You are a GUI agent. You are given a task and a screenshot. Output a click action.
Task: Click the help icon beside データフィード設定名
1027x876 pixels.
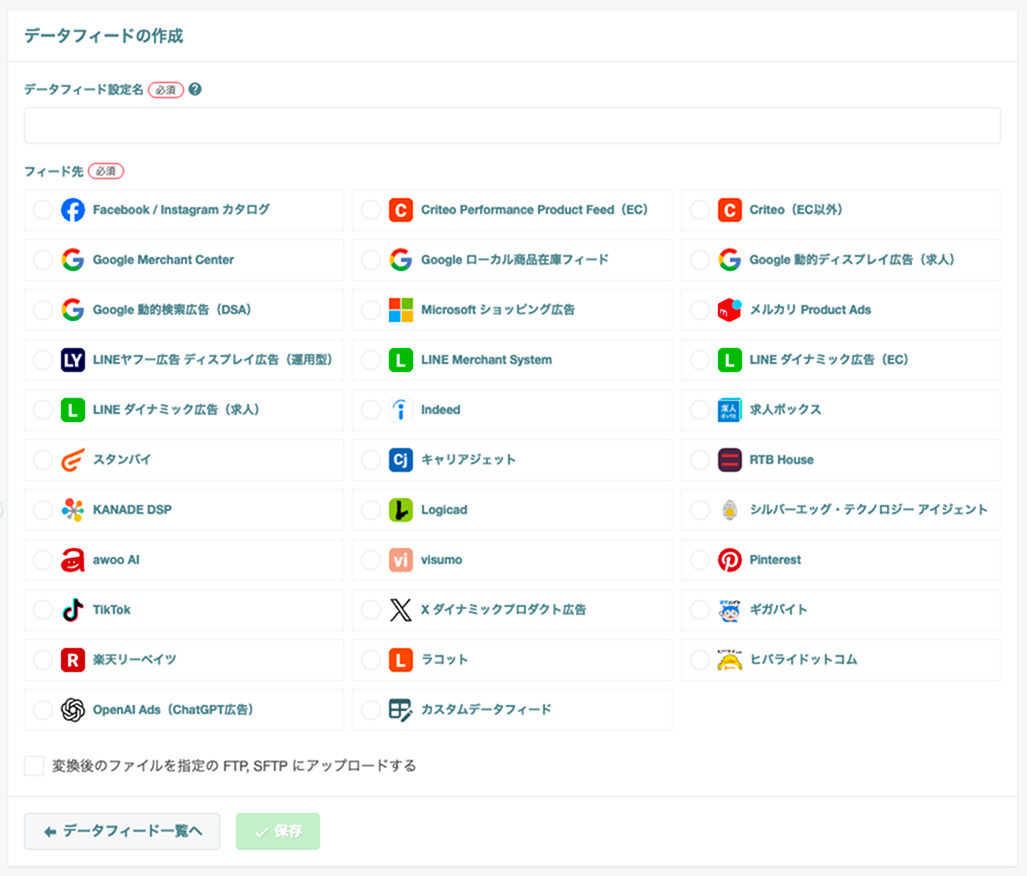(195, 89)
